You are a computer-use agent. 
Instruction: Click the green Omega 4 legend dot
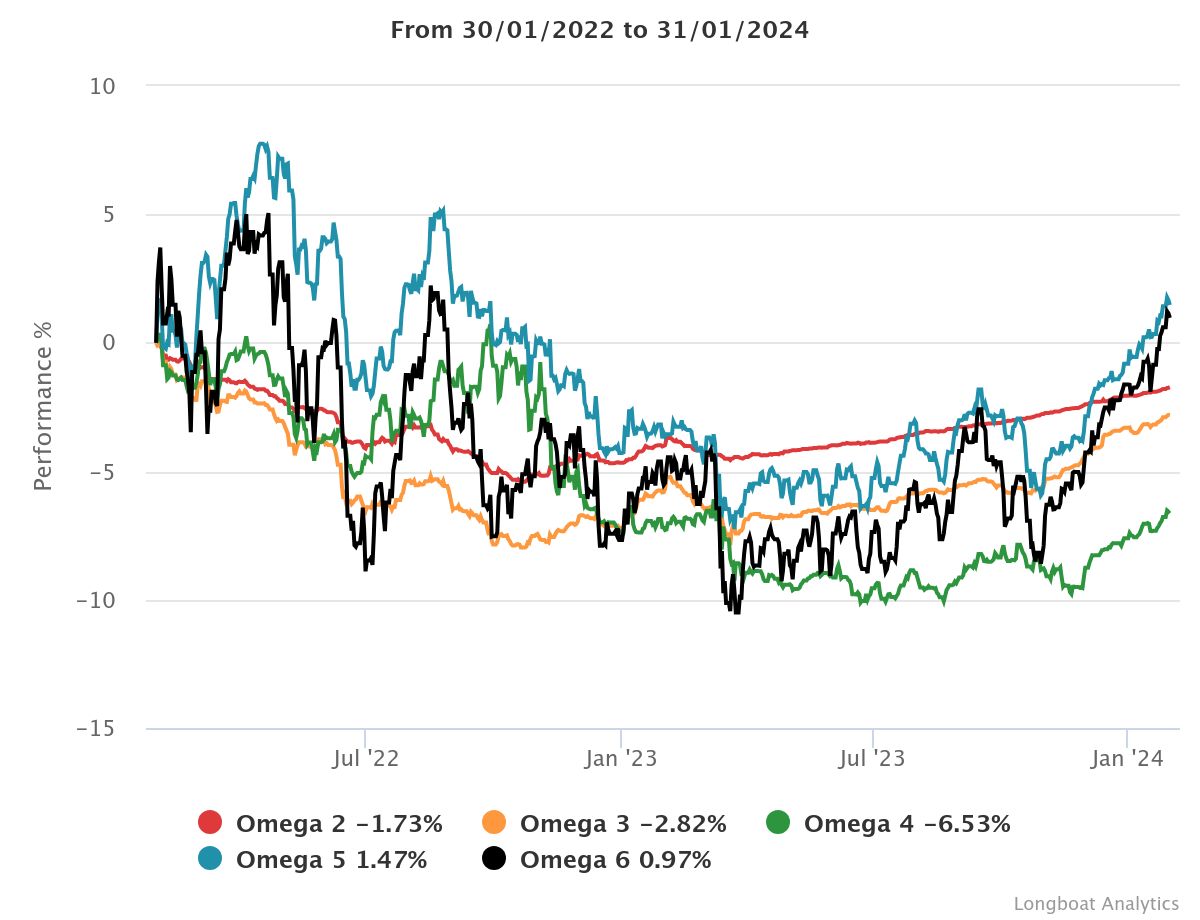(778, 824)
